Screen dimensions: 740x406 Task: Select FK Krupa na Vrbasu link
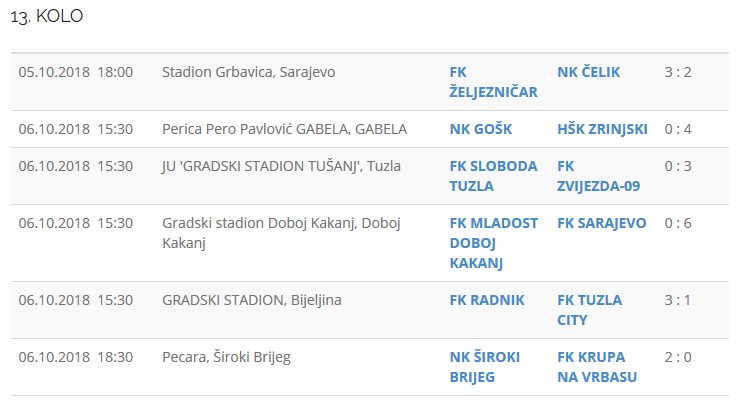tap(597, 367)
